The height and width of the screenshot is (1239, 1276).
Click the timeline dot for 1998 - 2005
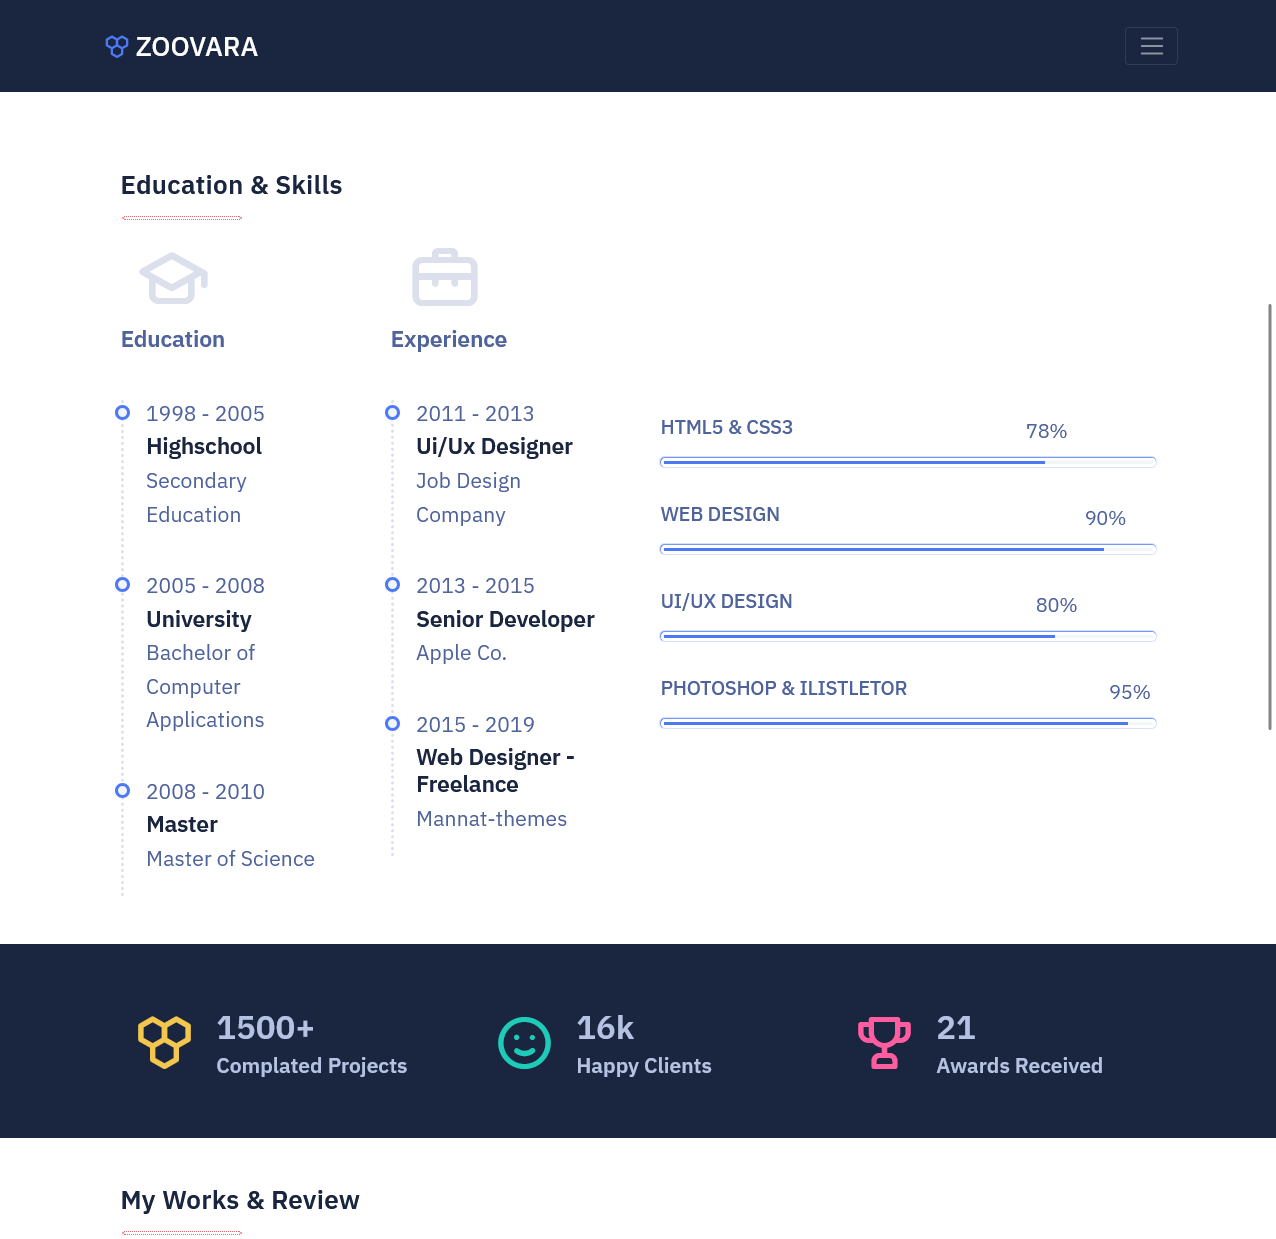(121, 413)
